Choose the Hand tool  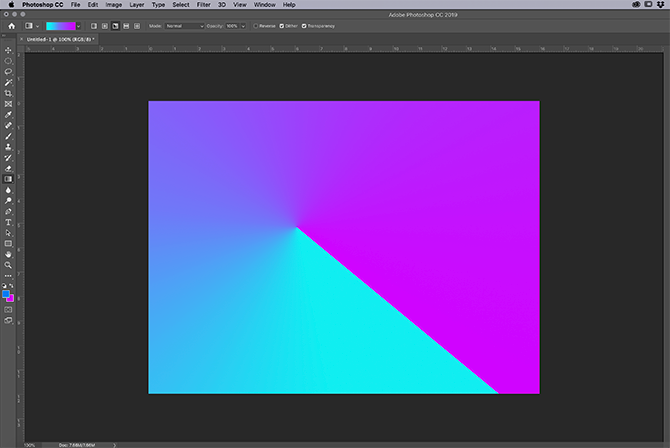(9, 254)
